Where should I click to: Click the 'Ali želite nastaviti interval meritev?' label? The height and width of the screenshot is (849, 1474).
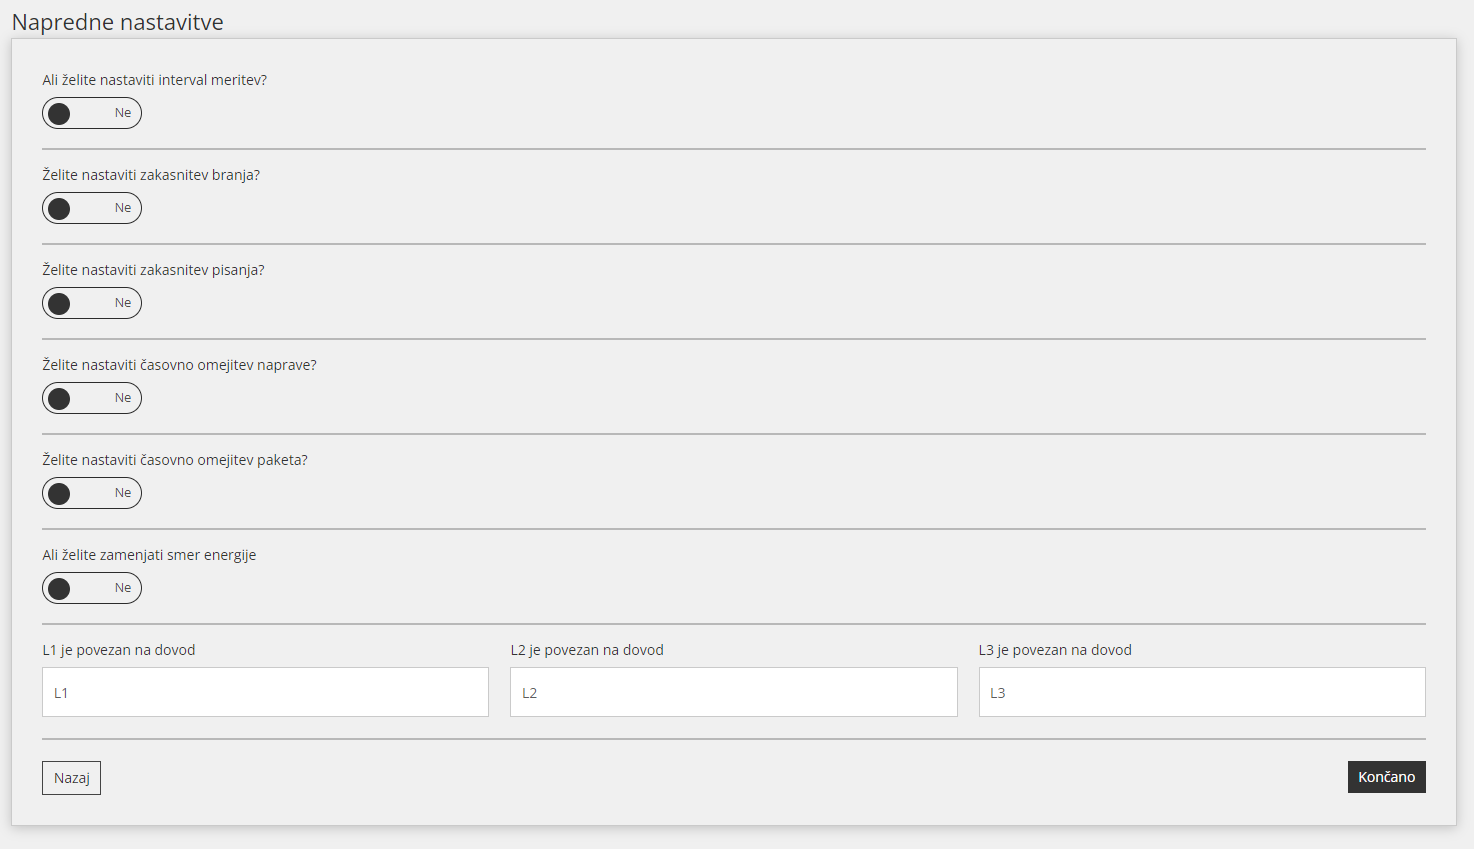155,80
